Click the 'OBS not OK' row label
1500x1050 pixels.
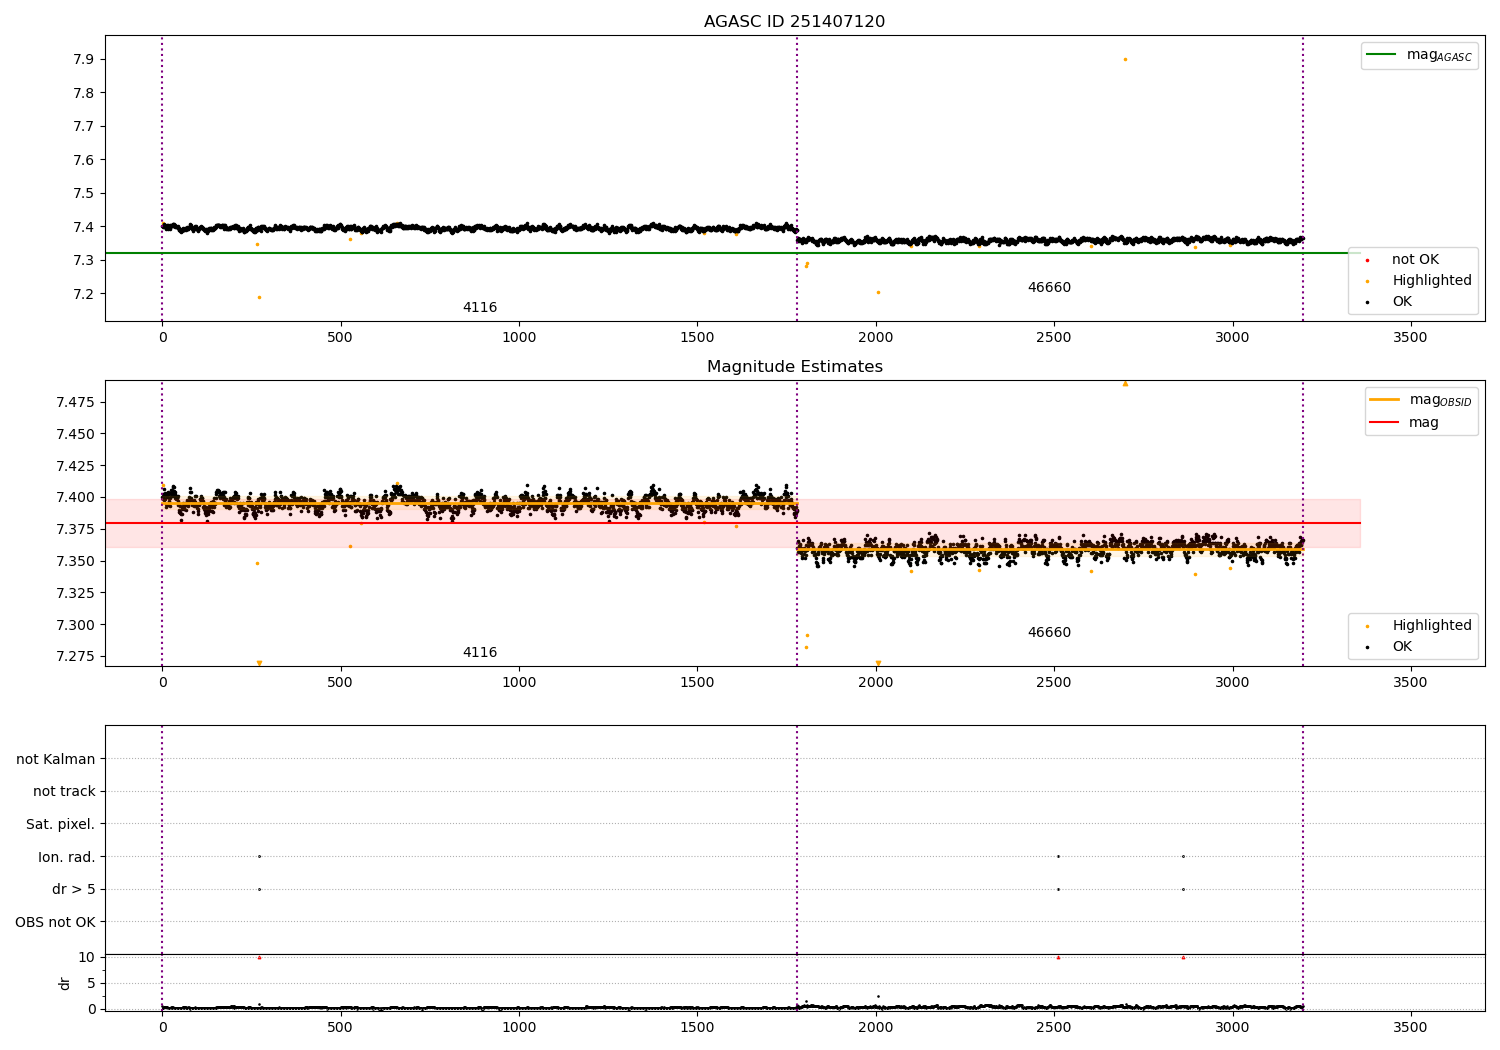(x=55, y=923)
